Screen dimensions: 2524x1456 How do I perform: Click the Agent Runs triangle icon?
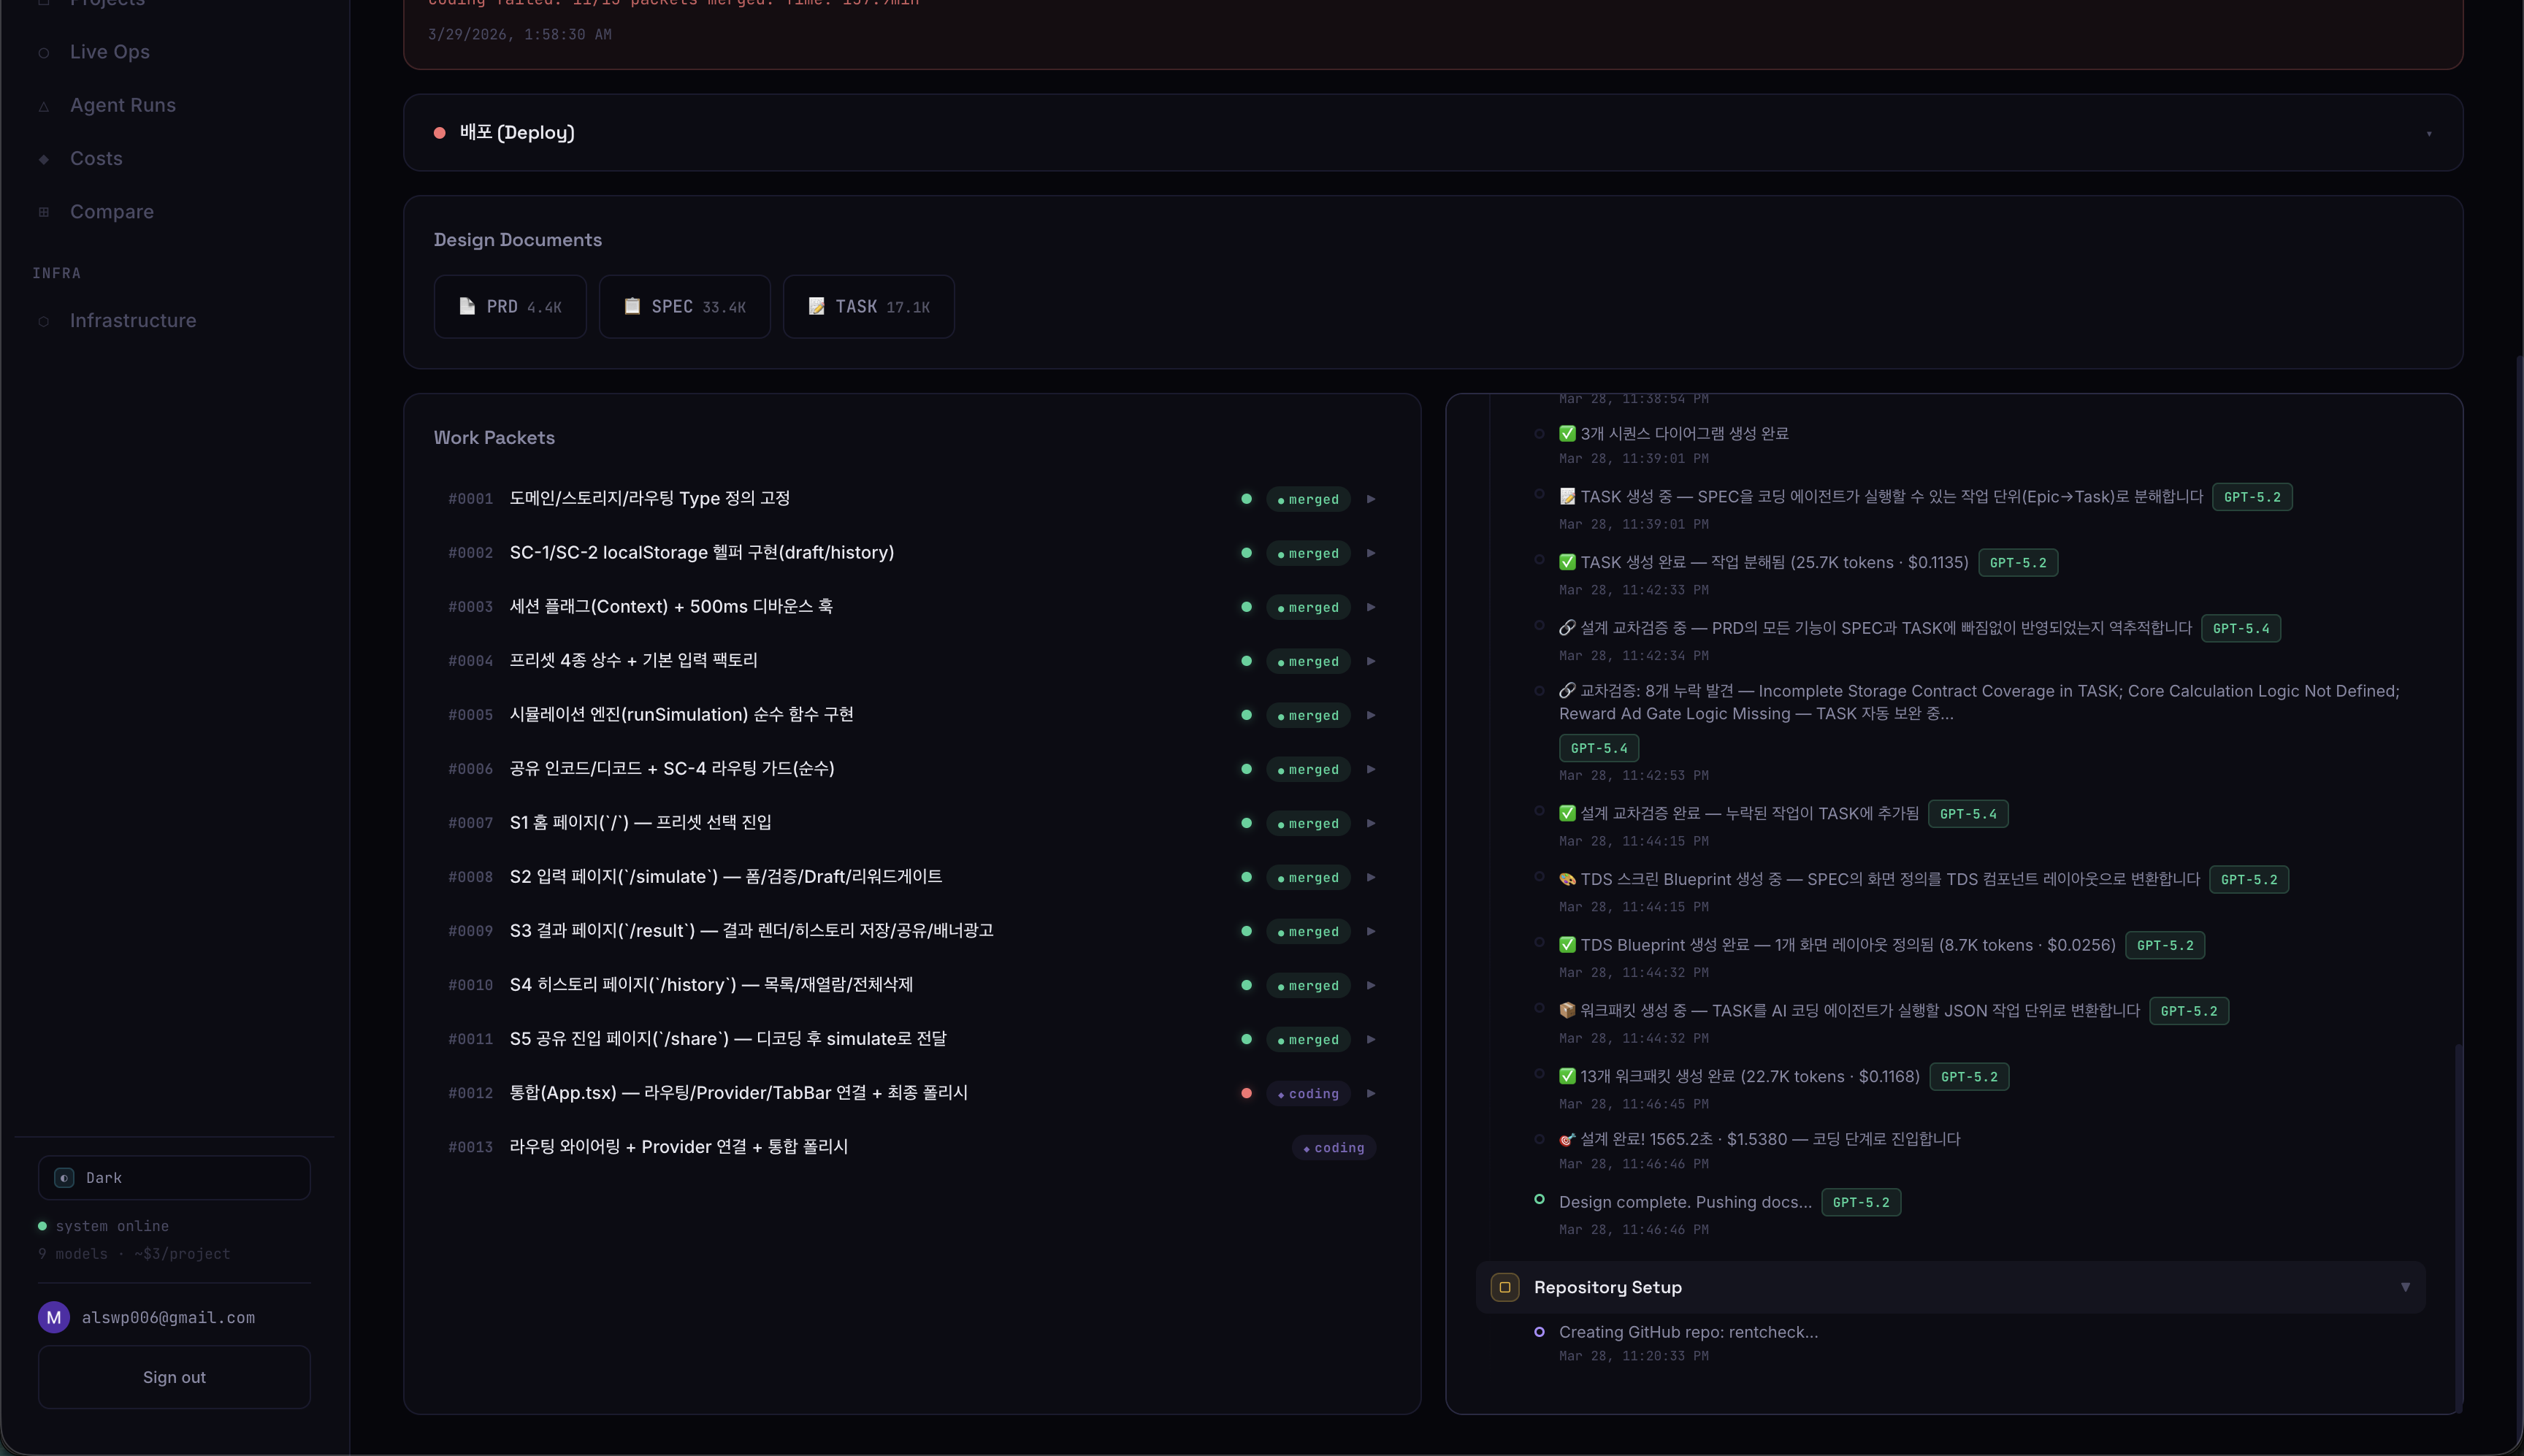[x=43, y=106]
